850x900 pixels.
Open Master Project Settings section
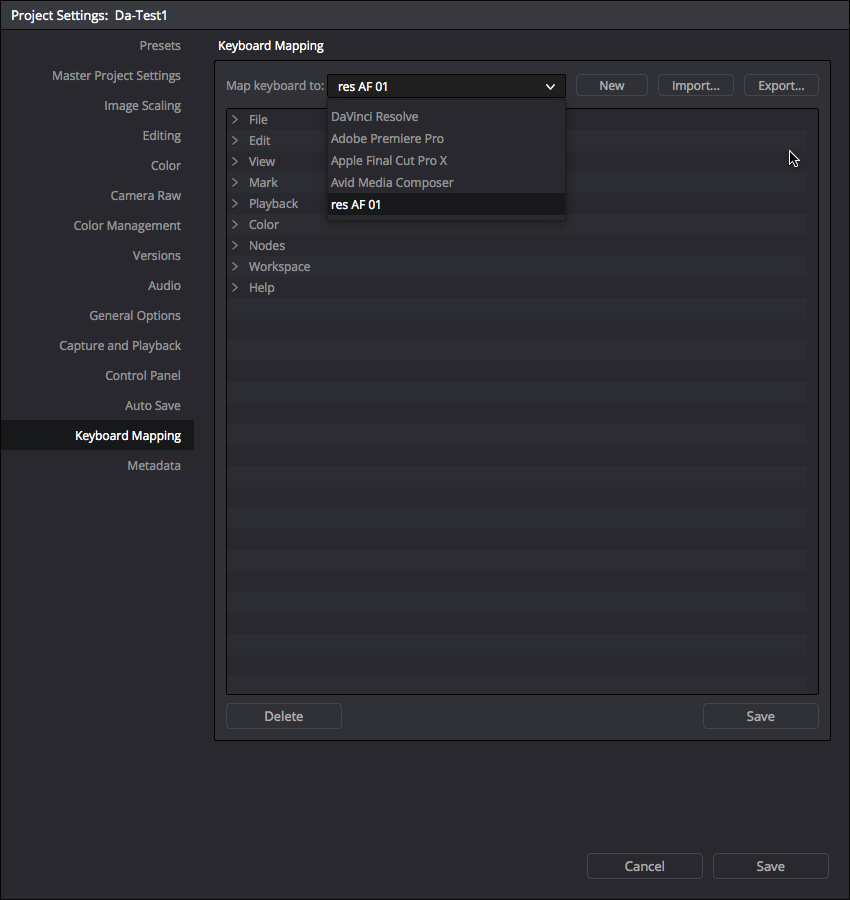[x=116, y=76]
